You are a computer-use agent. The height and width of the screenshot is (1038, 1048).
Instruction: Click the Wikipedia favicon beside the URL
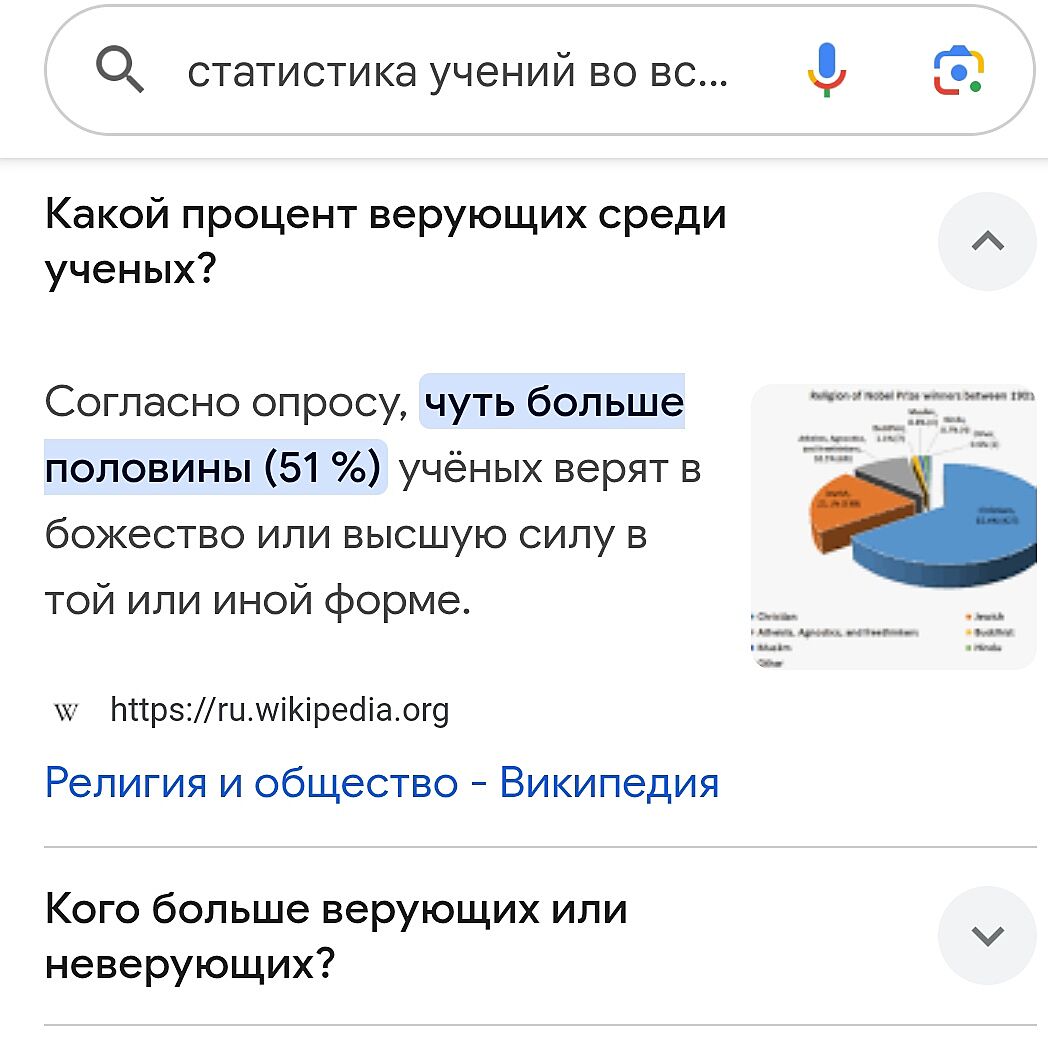66,711
